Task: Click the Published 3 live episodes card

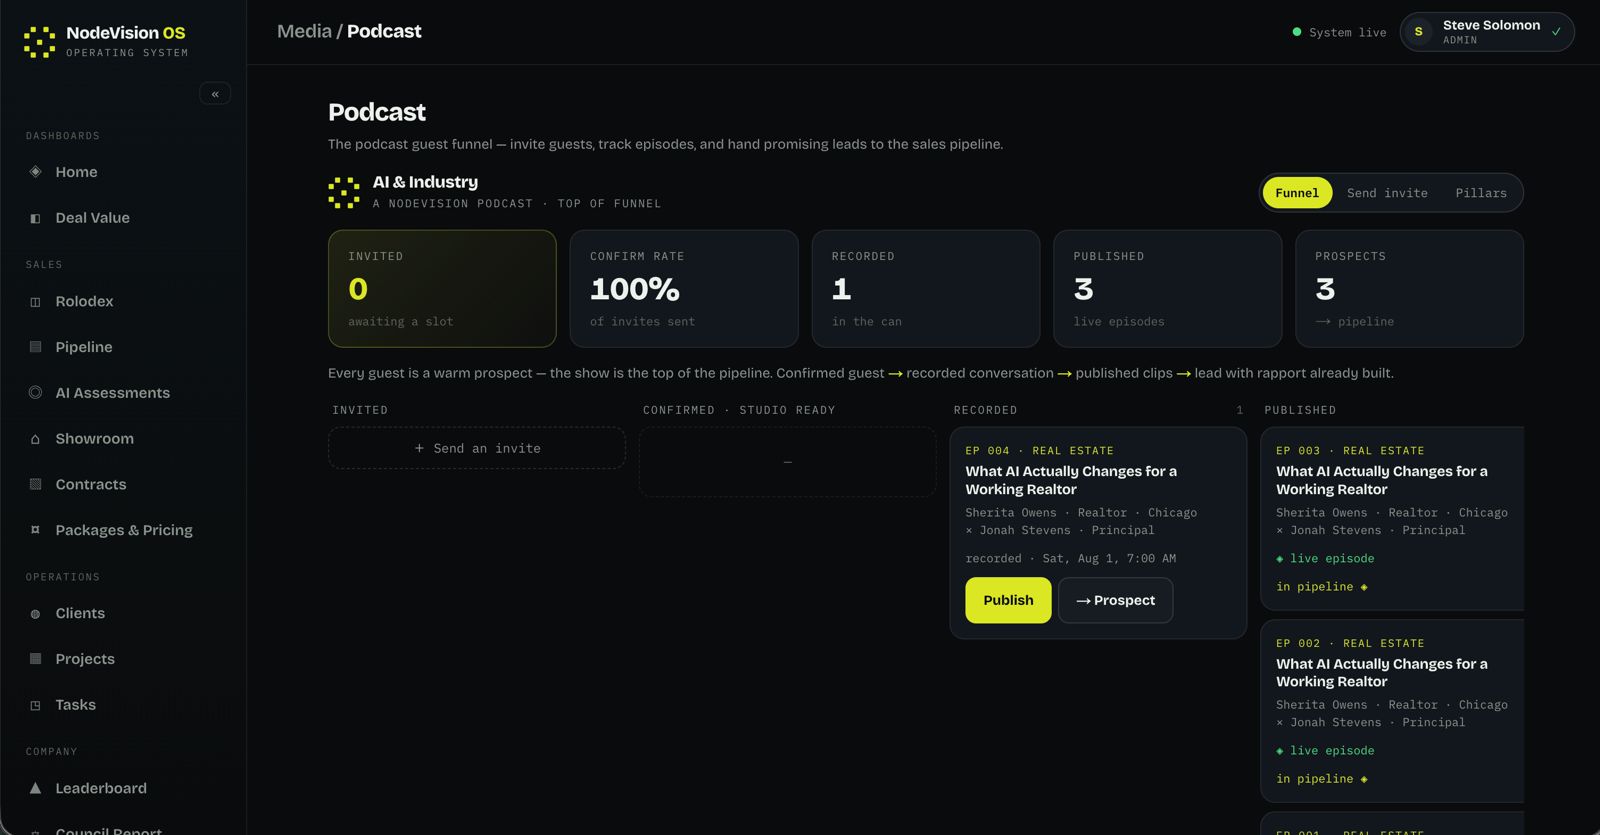Action: [1168, 289]
